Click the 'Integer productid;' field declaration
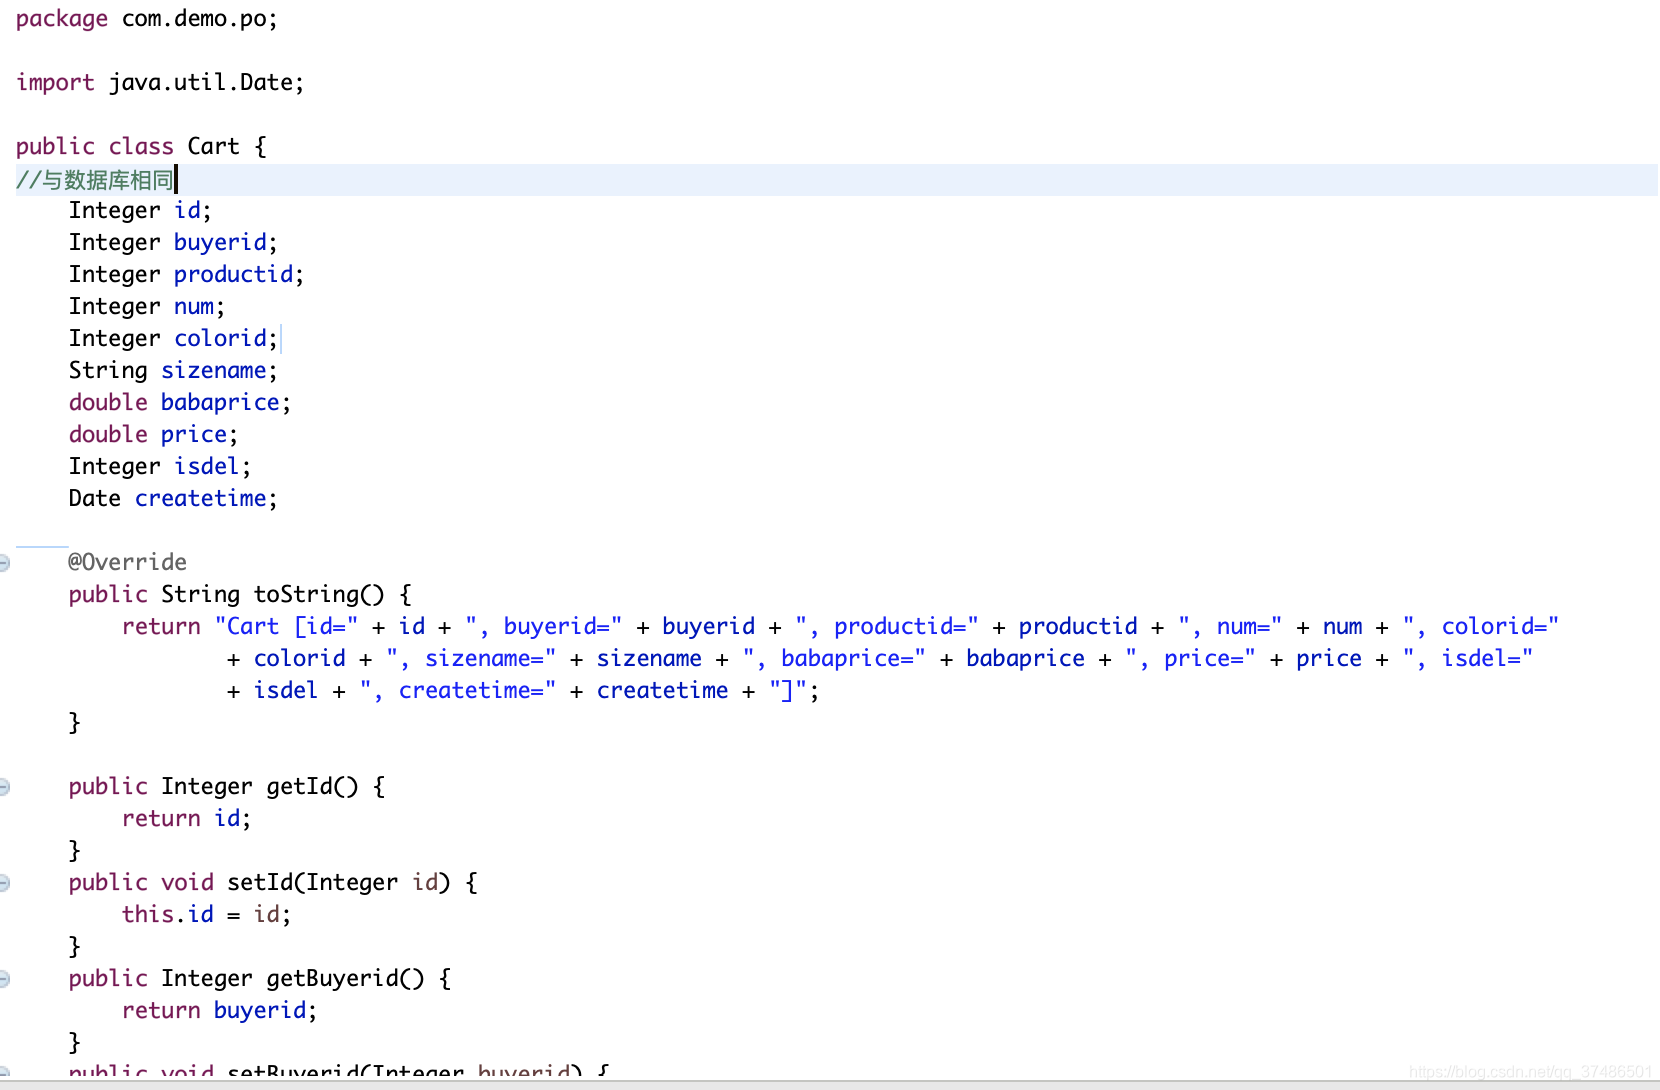The image size is (1660, 1090). [x=186, y=274]
